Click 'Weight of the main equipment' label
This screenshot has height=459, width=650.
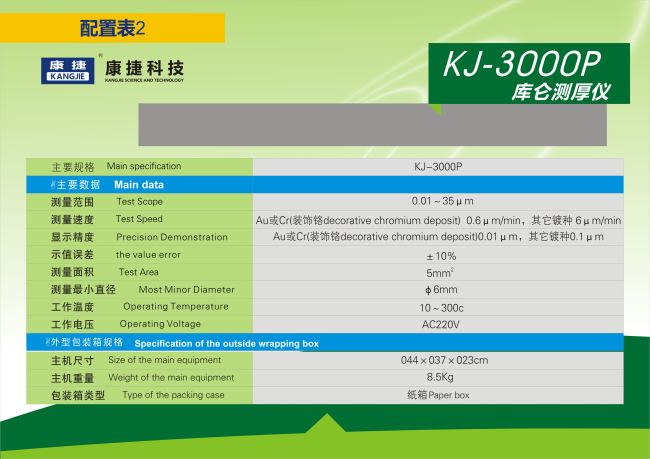coord(171,377)
